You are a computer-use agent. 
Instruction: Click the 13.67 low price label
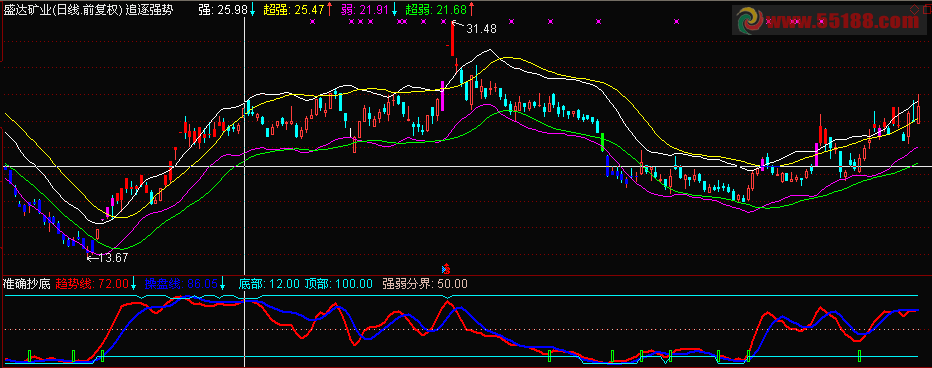point(113,258)
